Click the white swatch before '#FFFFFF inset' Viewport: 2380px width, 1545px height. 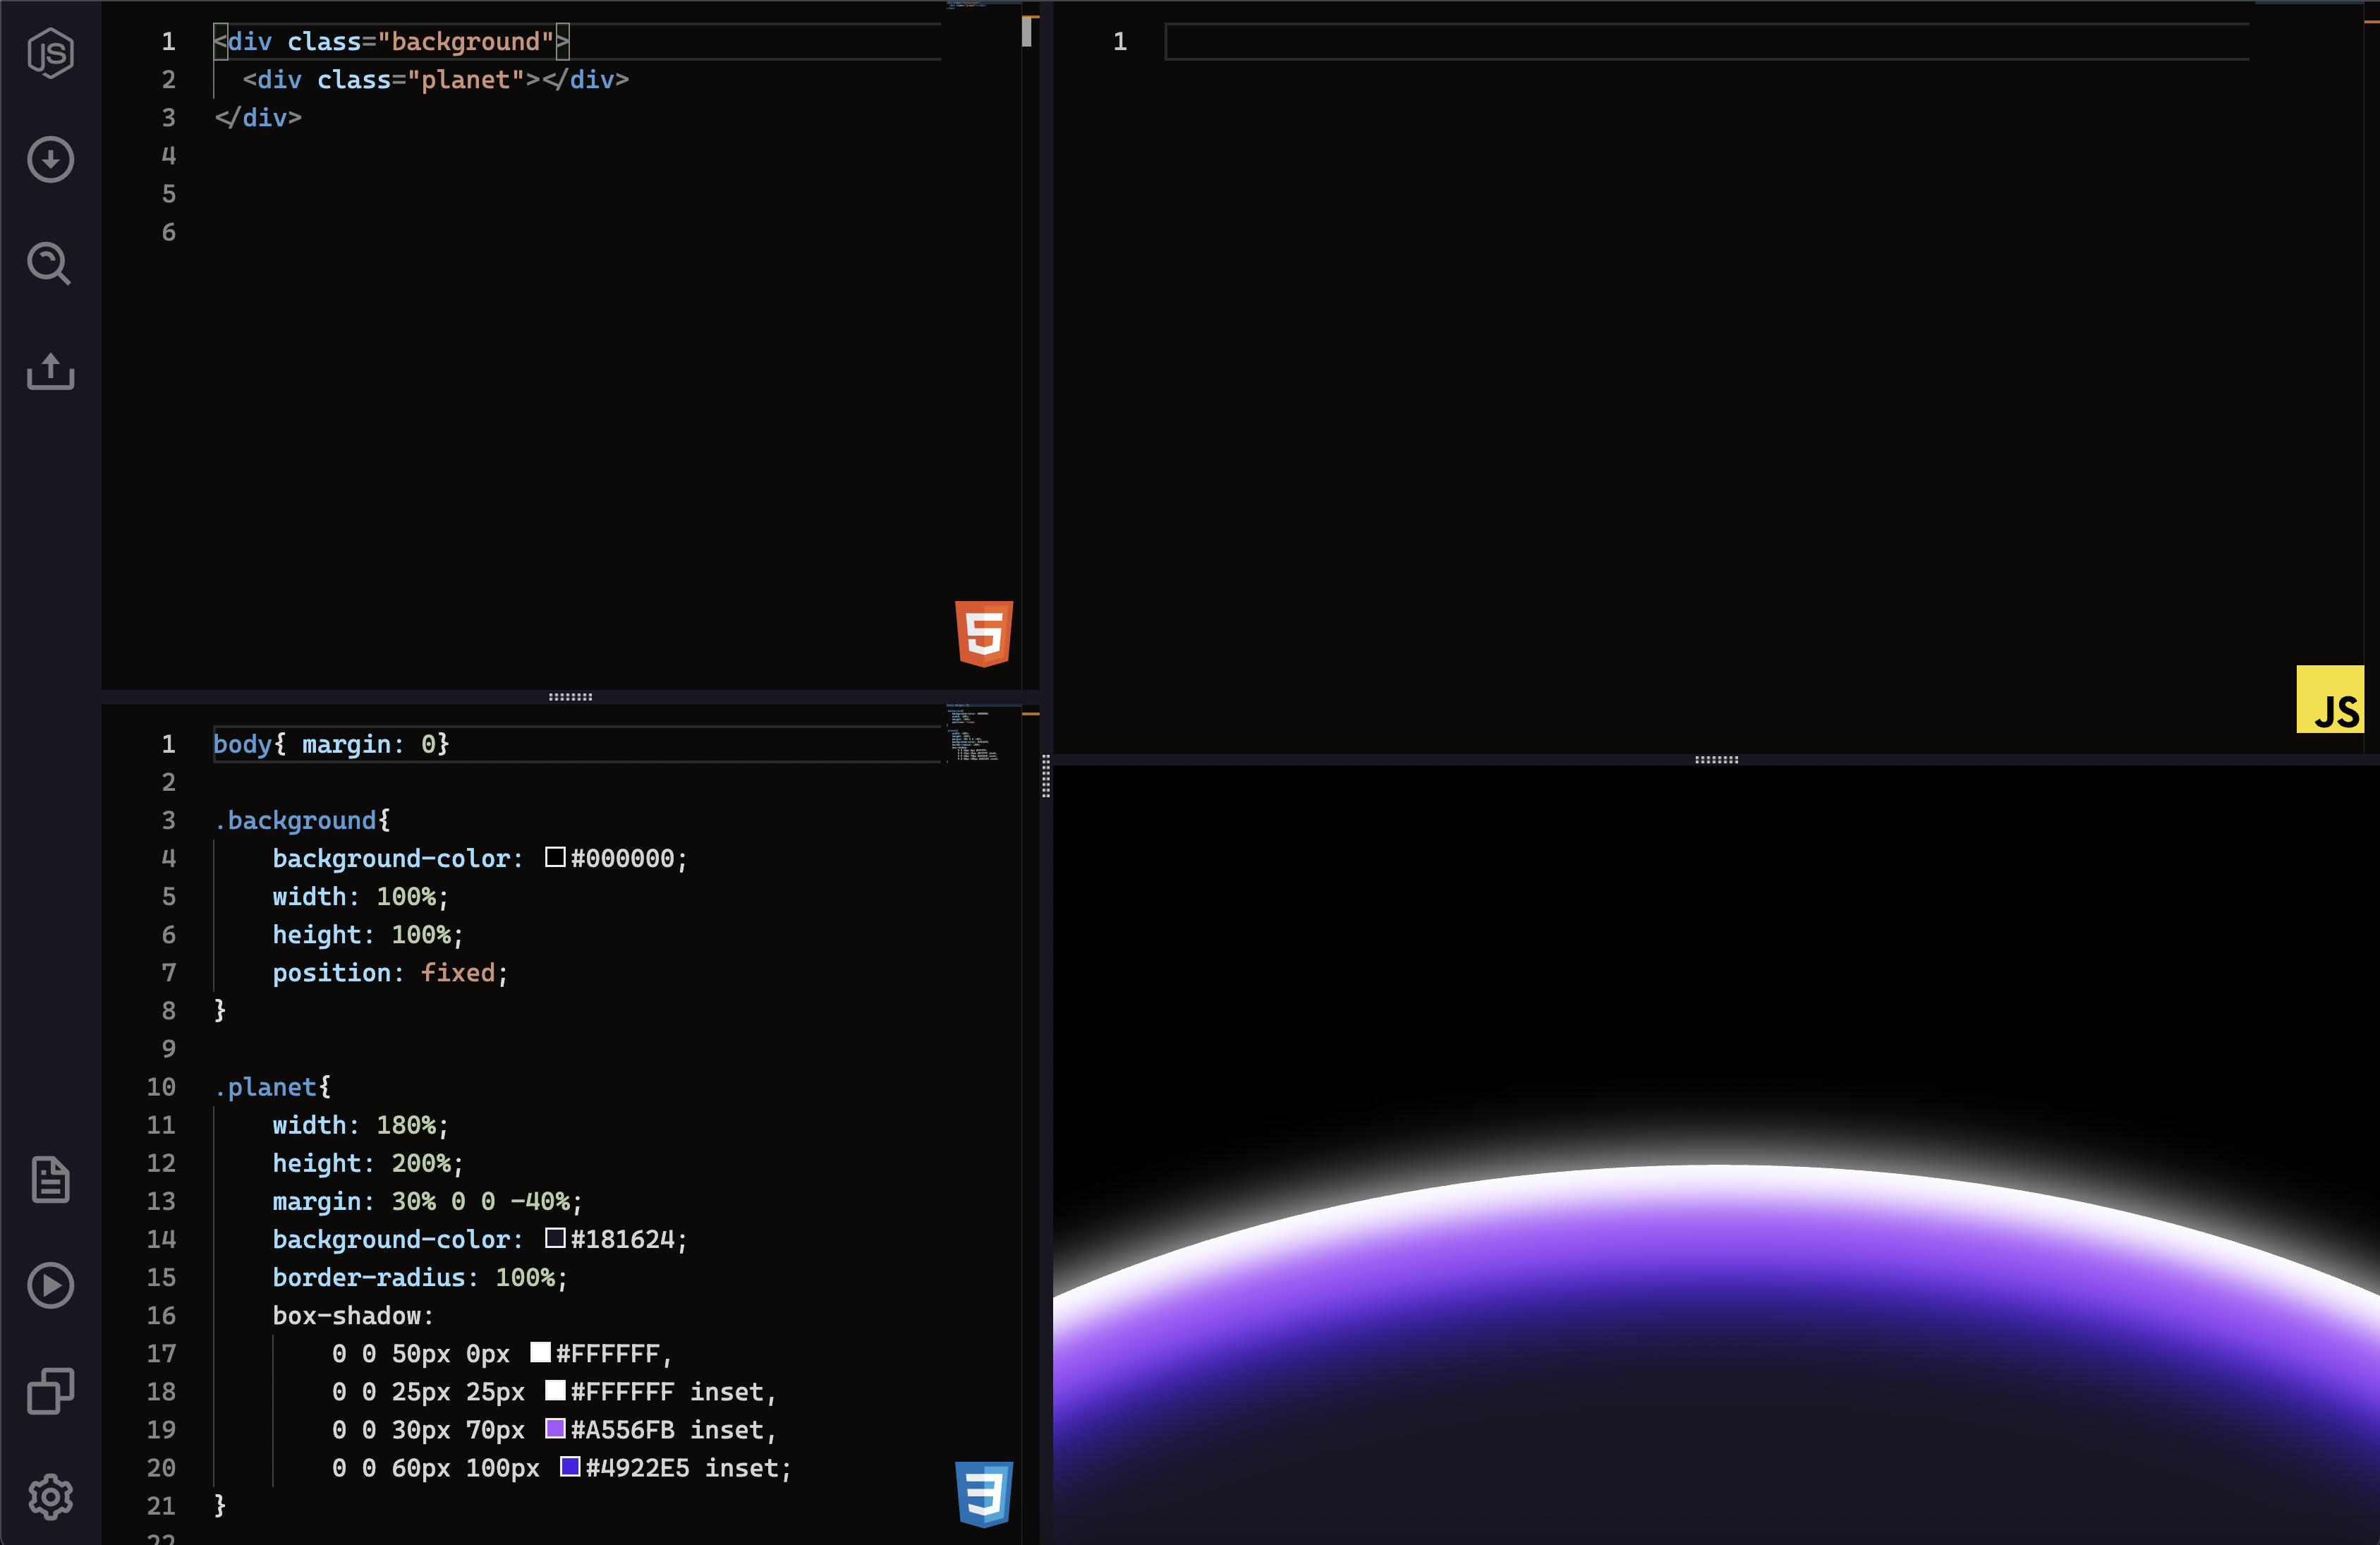click(x=555, y=1390)
